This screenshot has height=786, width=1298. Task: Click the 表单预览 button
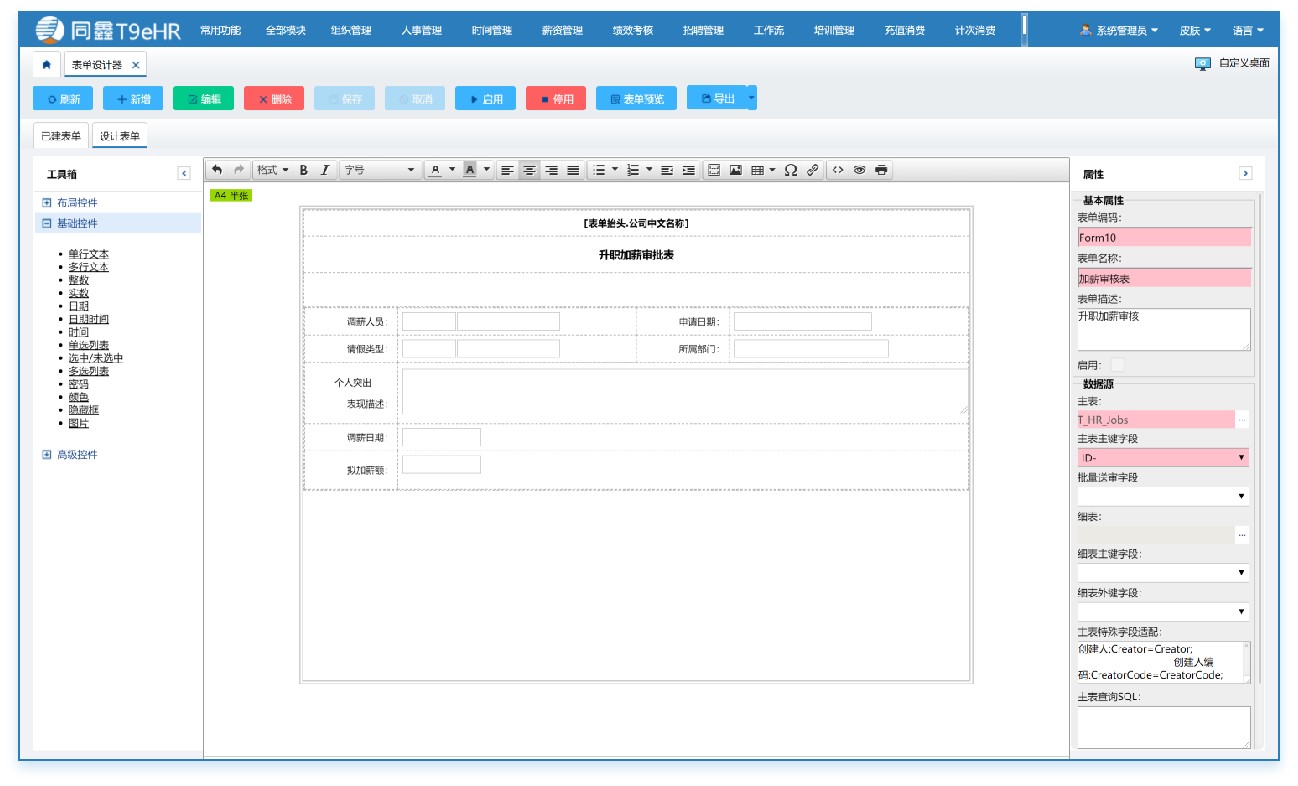click(636, 99)
